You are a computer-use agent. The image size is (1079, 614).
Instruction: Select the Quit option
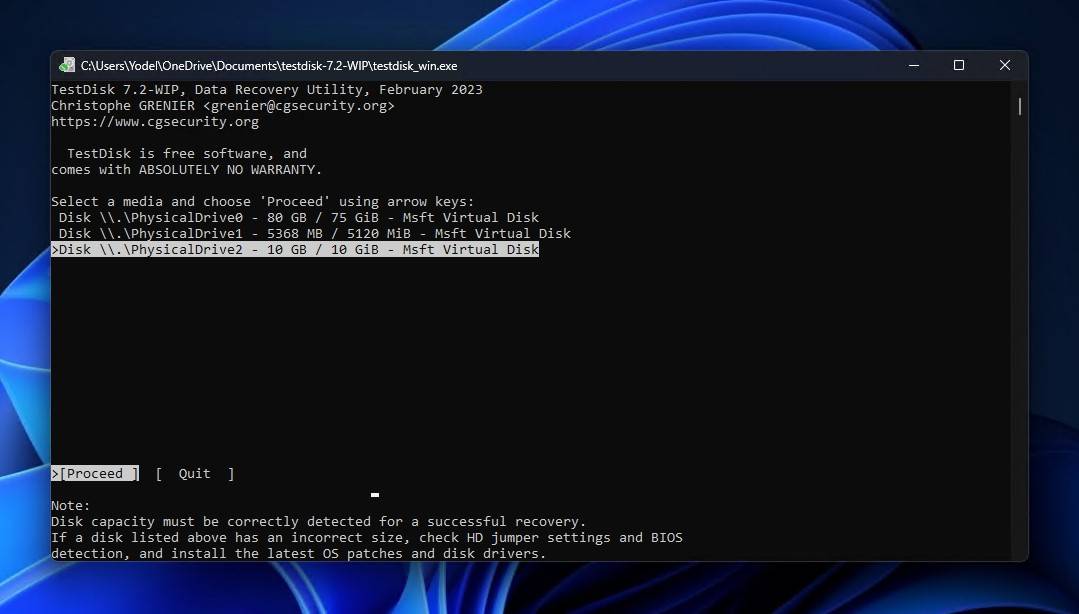click(x=195, y=474)
